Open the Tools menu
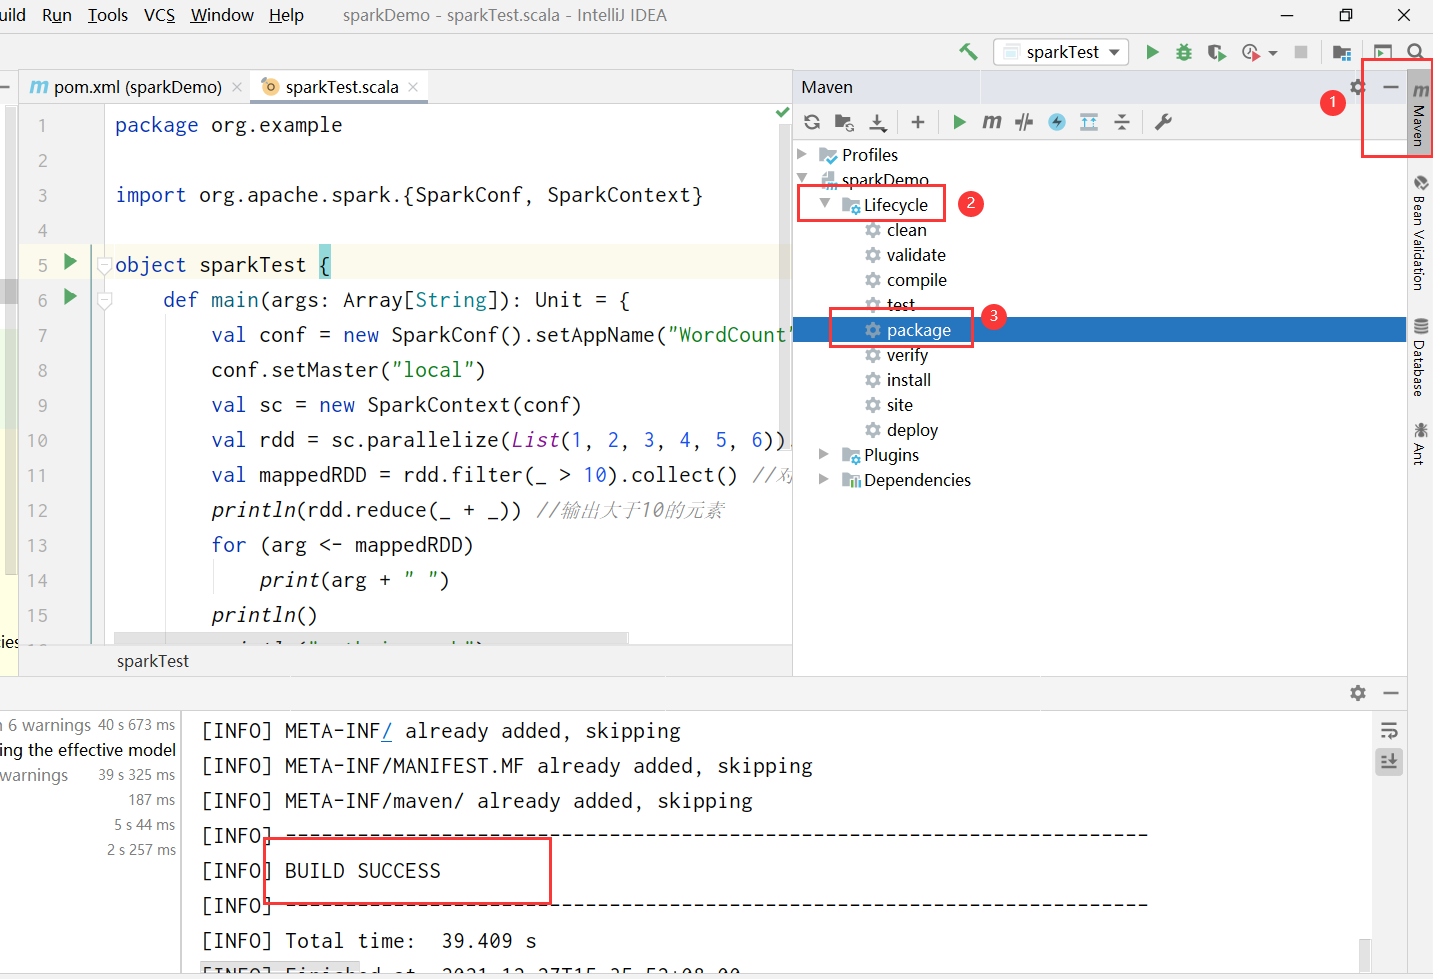Viewport: 1433px width, 979px height. point(108,15)
